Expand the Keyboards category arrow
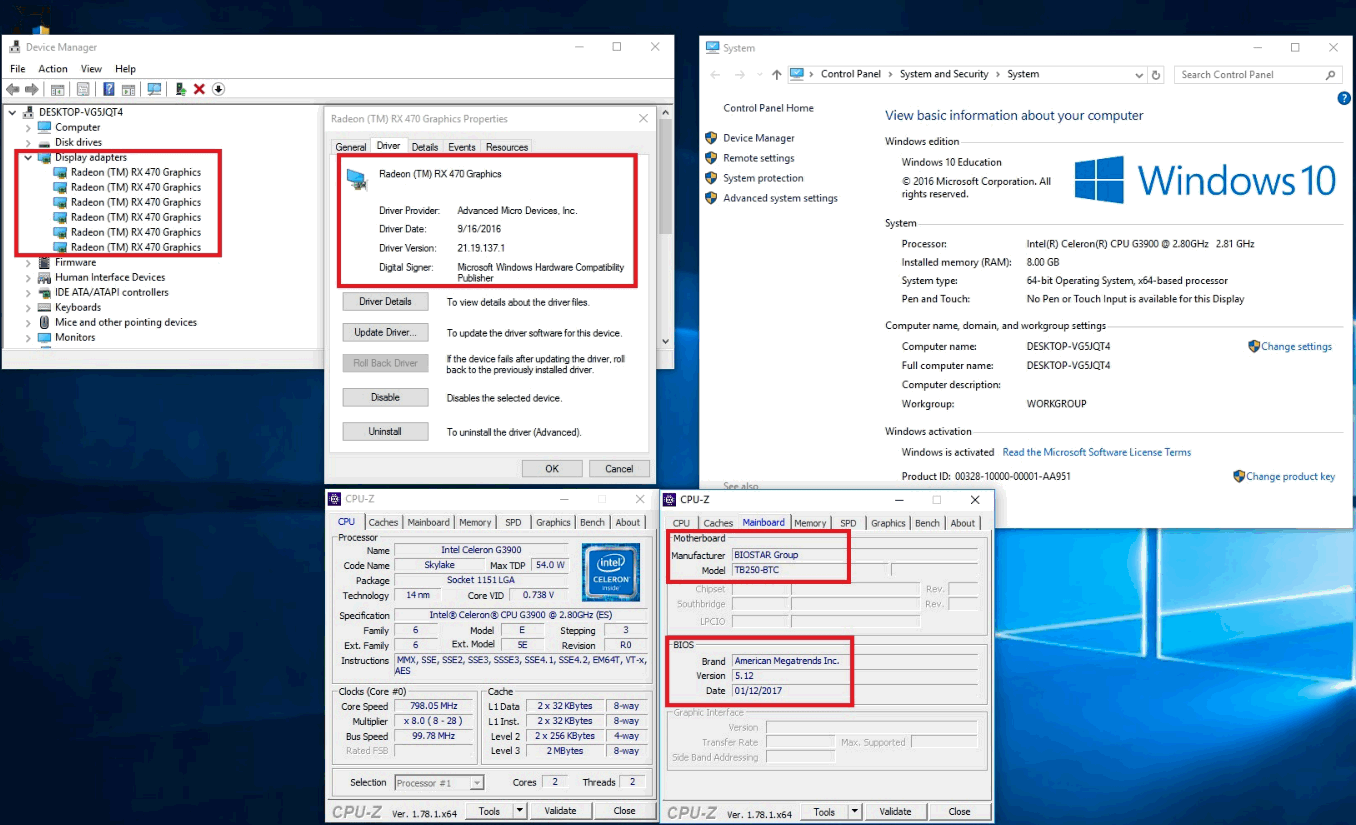1356x825 pixels. (28, 307)
